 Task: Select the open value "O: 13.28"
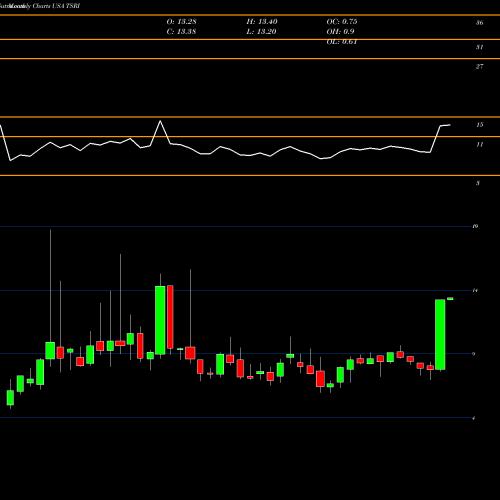(182, 22)
